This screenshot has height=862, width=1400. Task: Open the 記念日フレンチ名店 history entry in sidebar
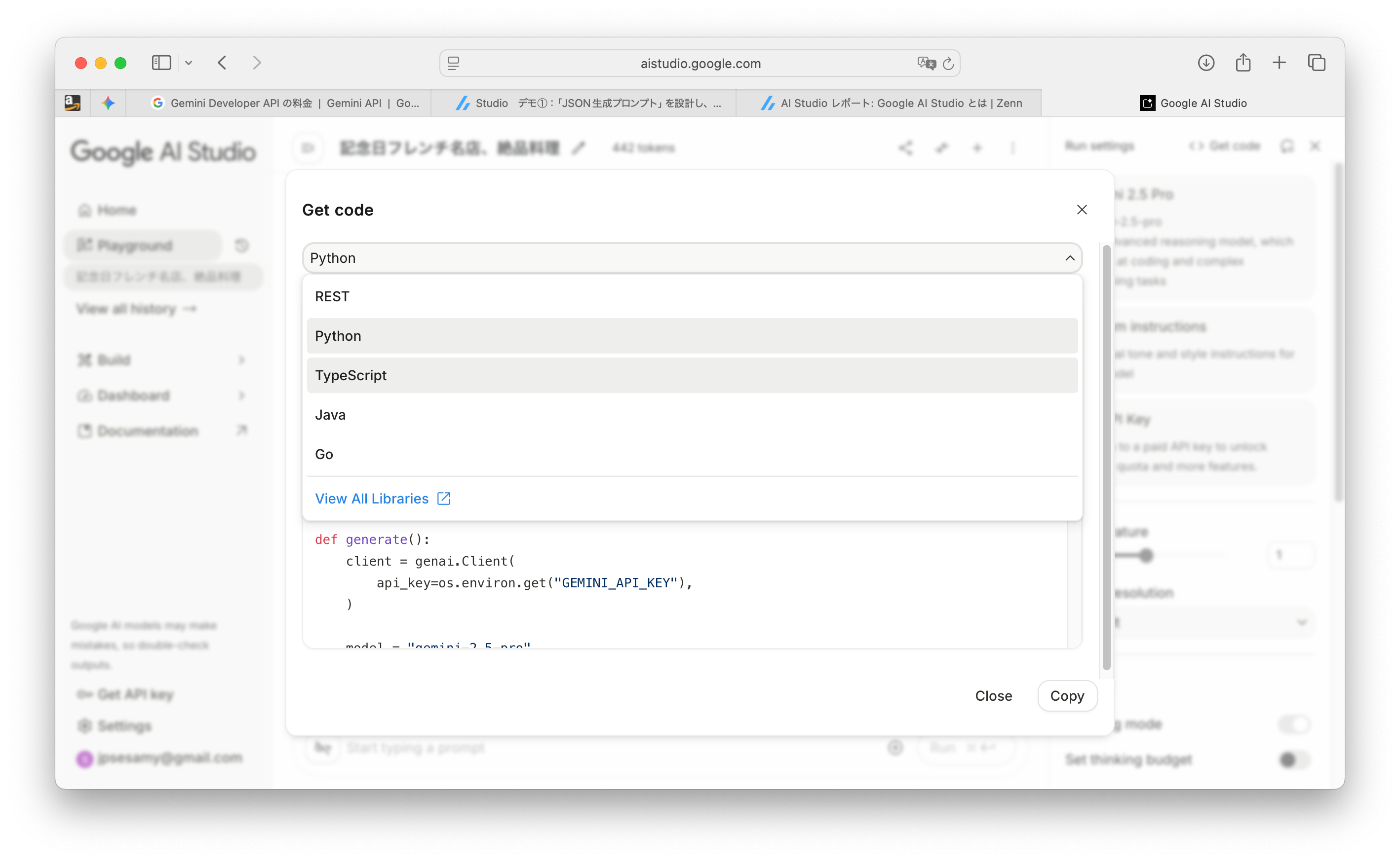[x=163, y=277]
